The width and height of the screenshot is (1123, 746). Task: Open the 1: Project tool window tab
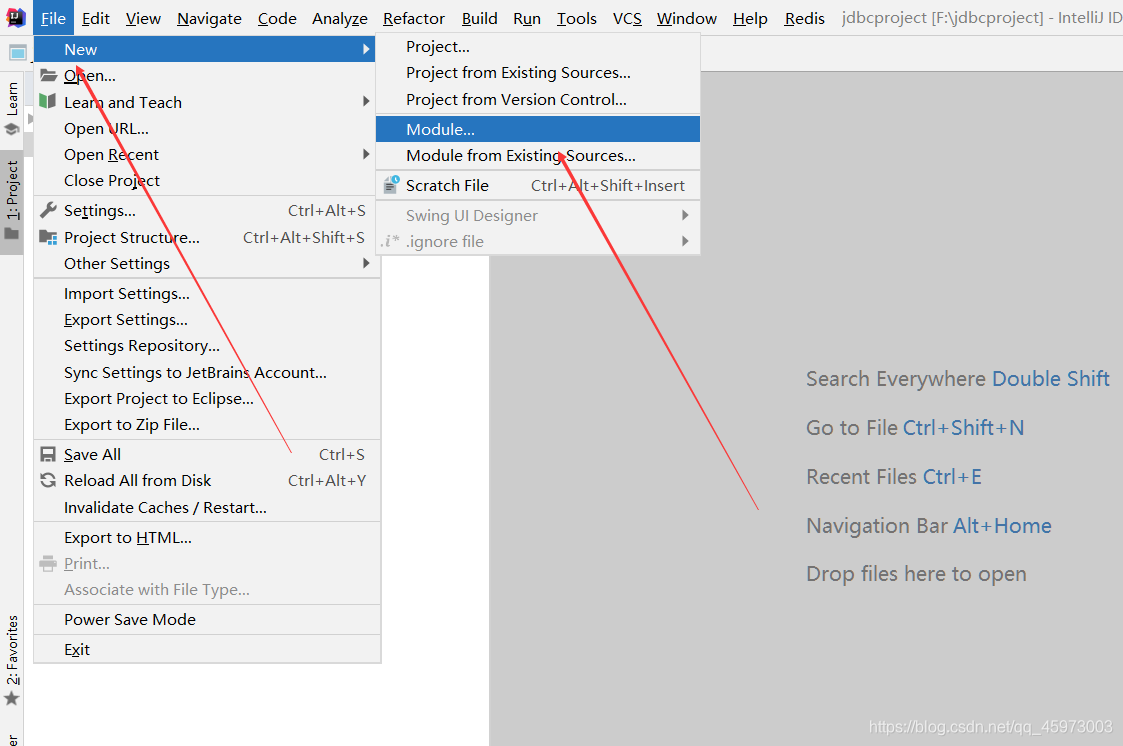[12, 202]
